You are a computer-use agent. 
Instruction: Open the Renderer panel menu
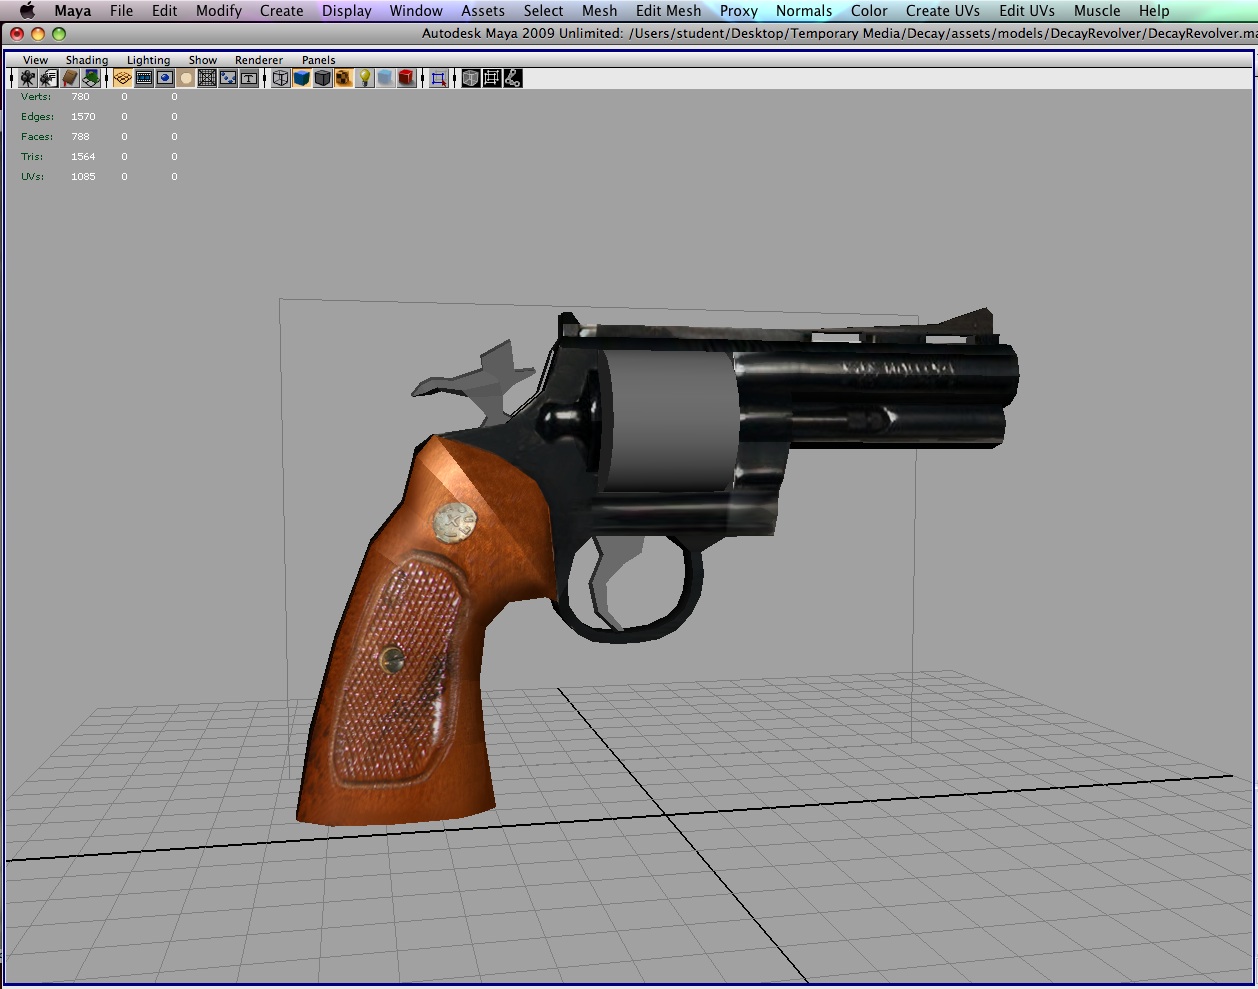[x=259, y=60]
